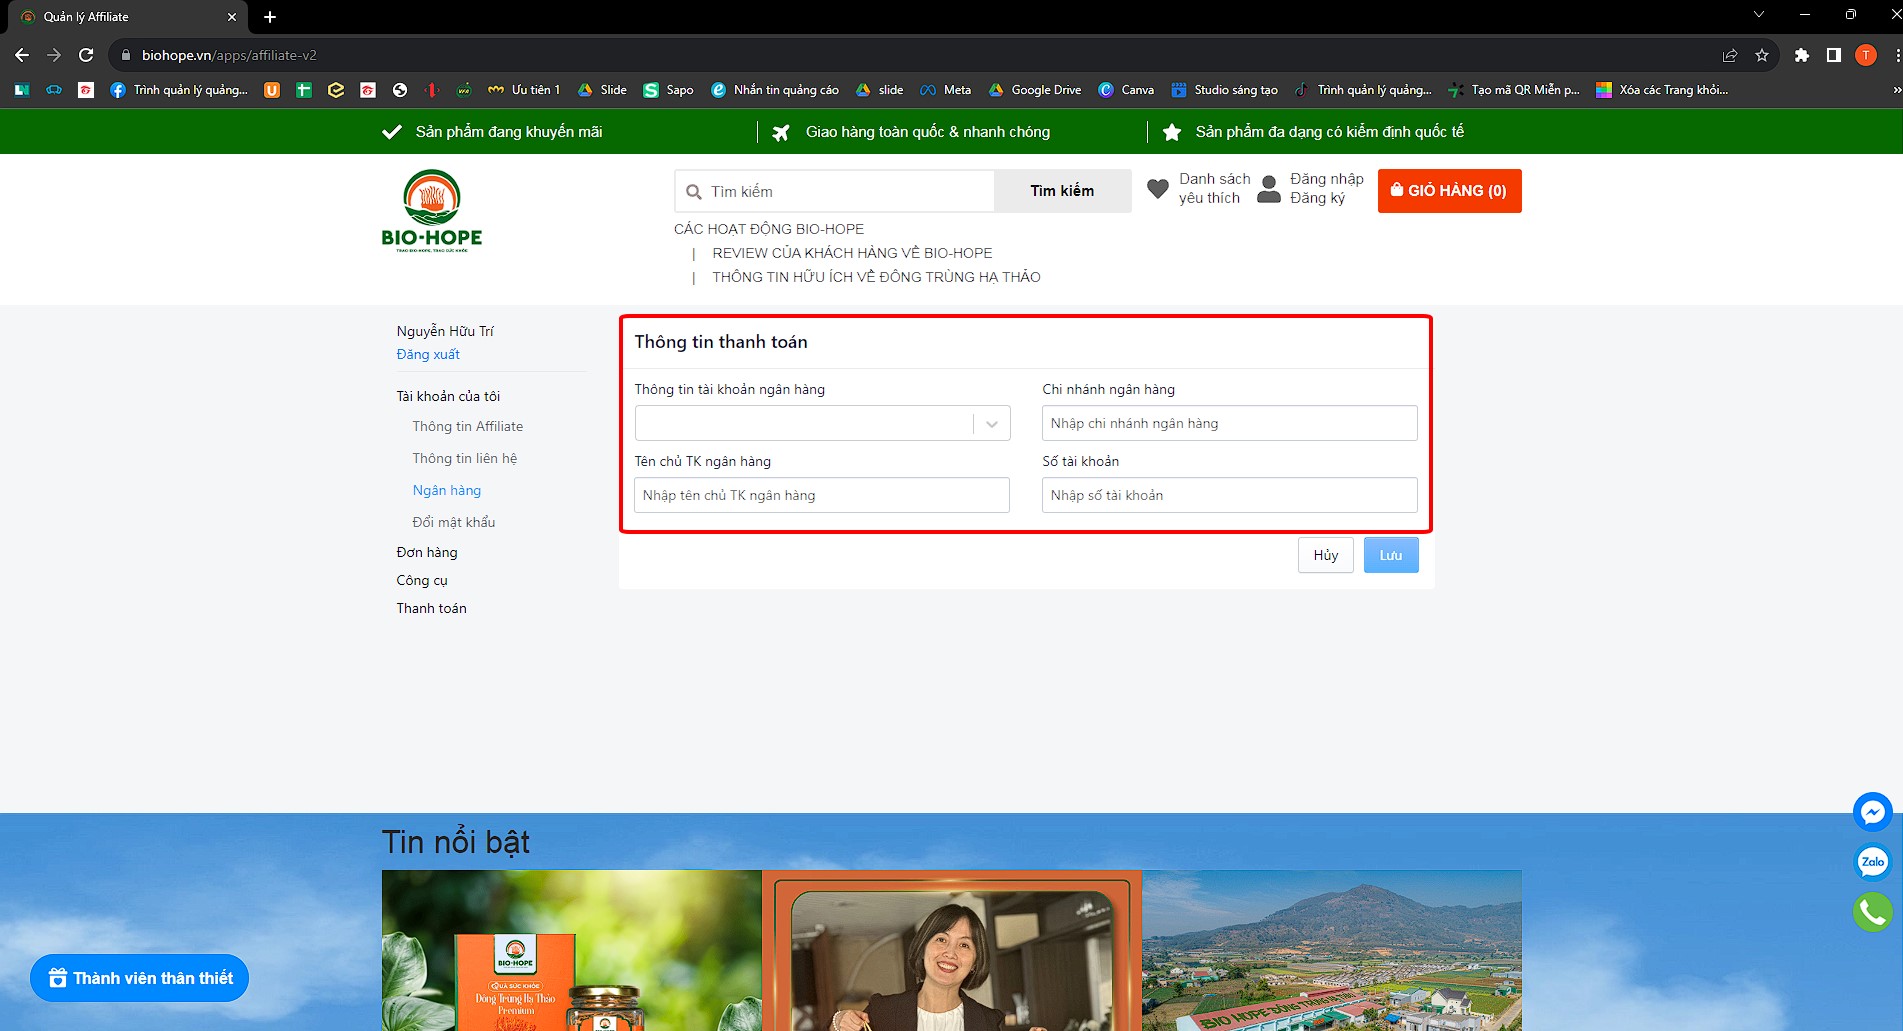Open Đơn hàng in sidebar
This screenshot has height=1031, width=1903.
click(x=427, y=552)
